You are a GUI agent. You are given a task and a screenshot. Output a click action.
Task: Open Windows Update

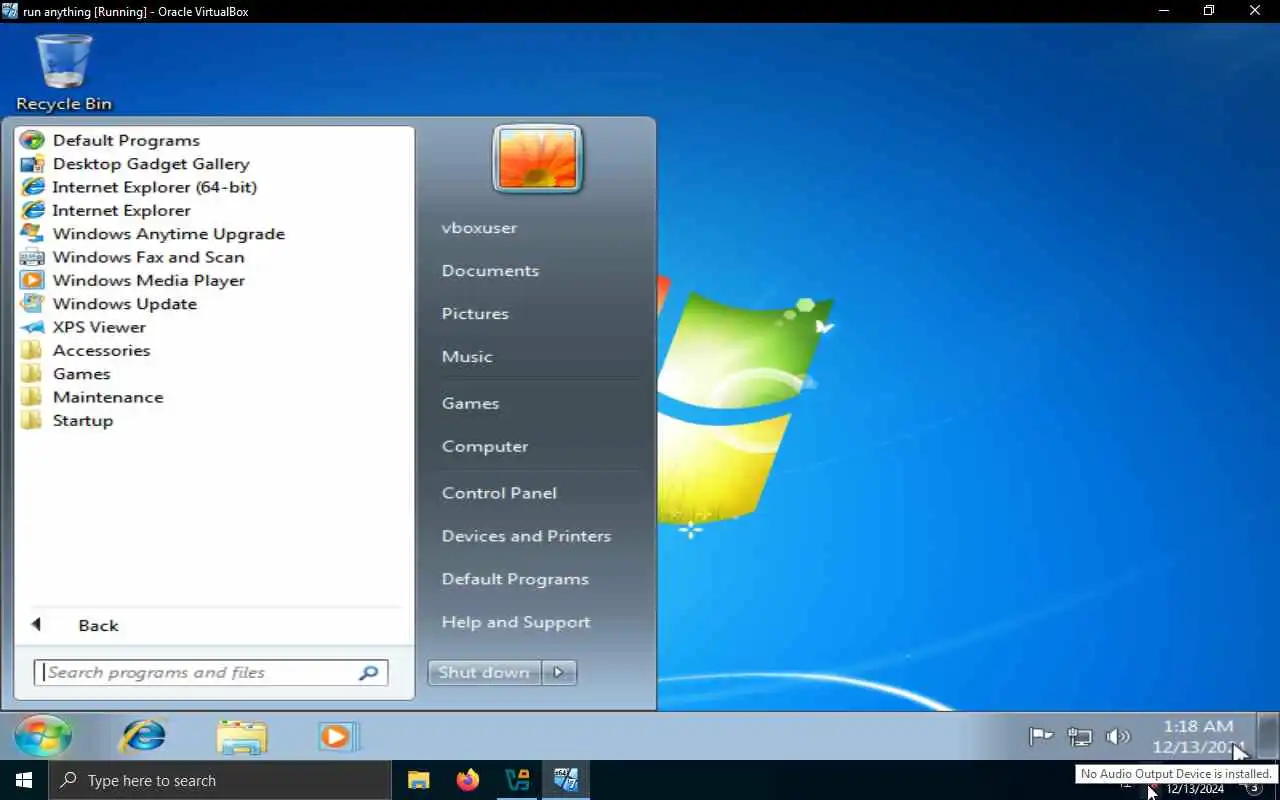pos(108,304)
